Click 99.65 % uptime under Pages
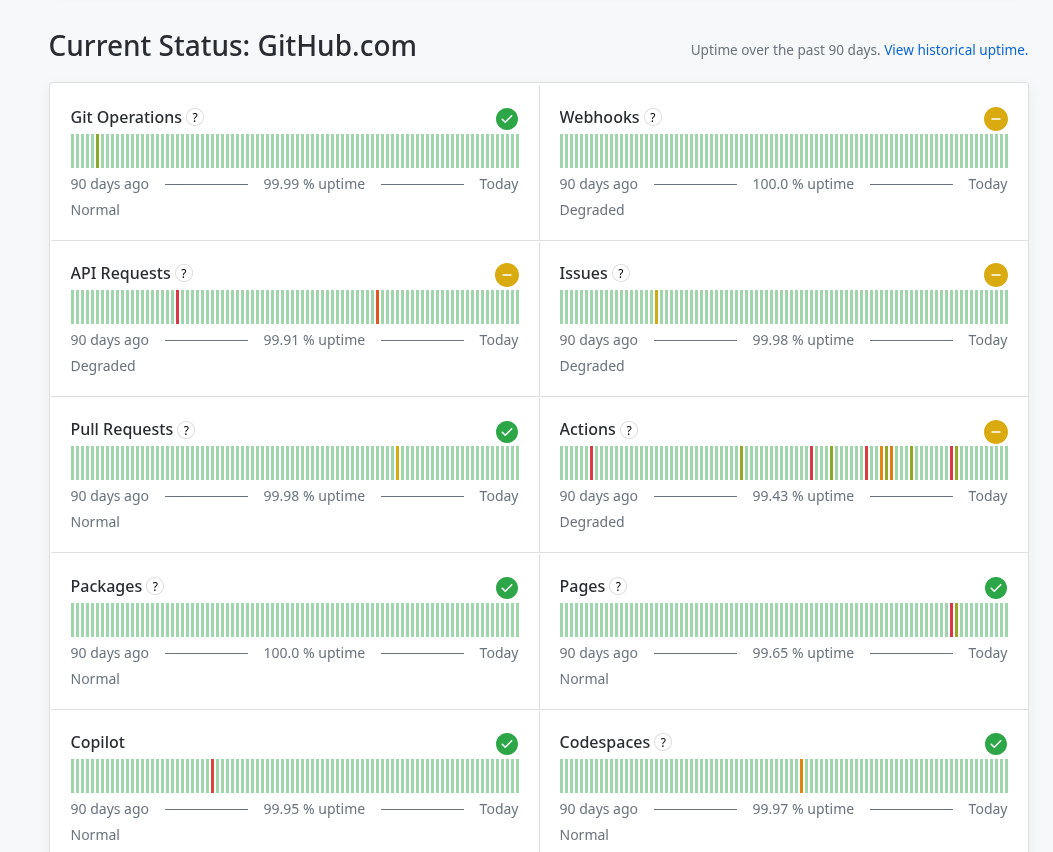This screenshot has width=1053, height=852. point(803,653)
